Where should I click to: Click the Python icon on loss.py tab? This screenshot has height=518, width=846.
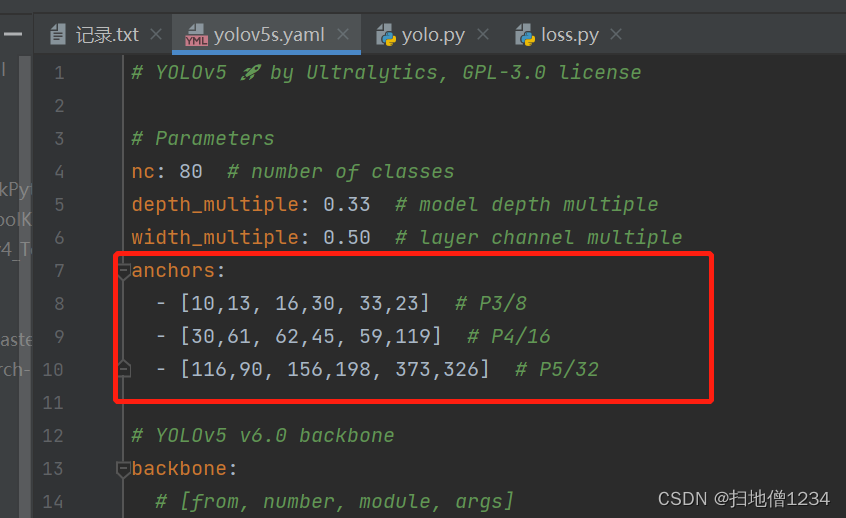tap(525, 35)
